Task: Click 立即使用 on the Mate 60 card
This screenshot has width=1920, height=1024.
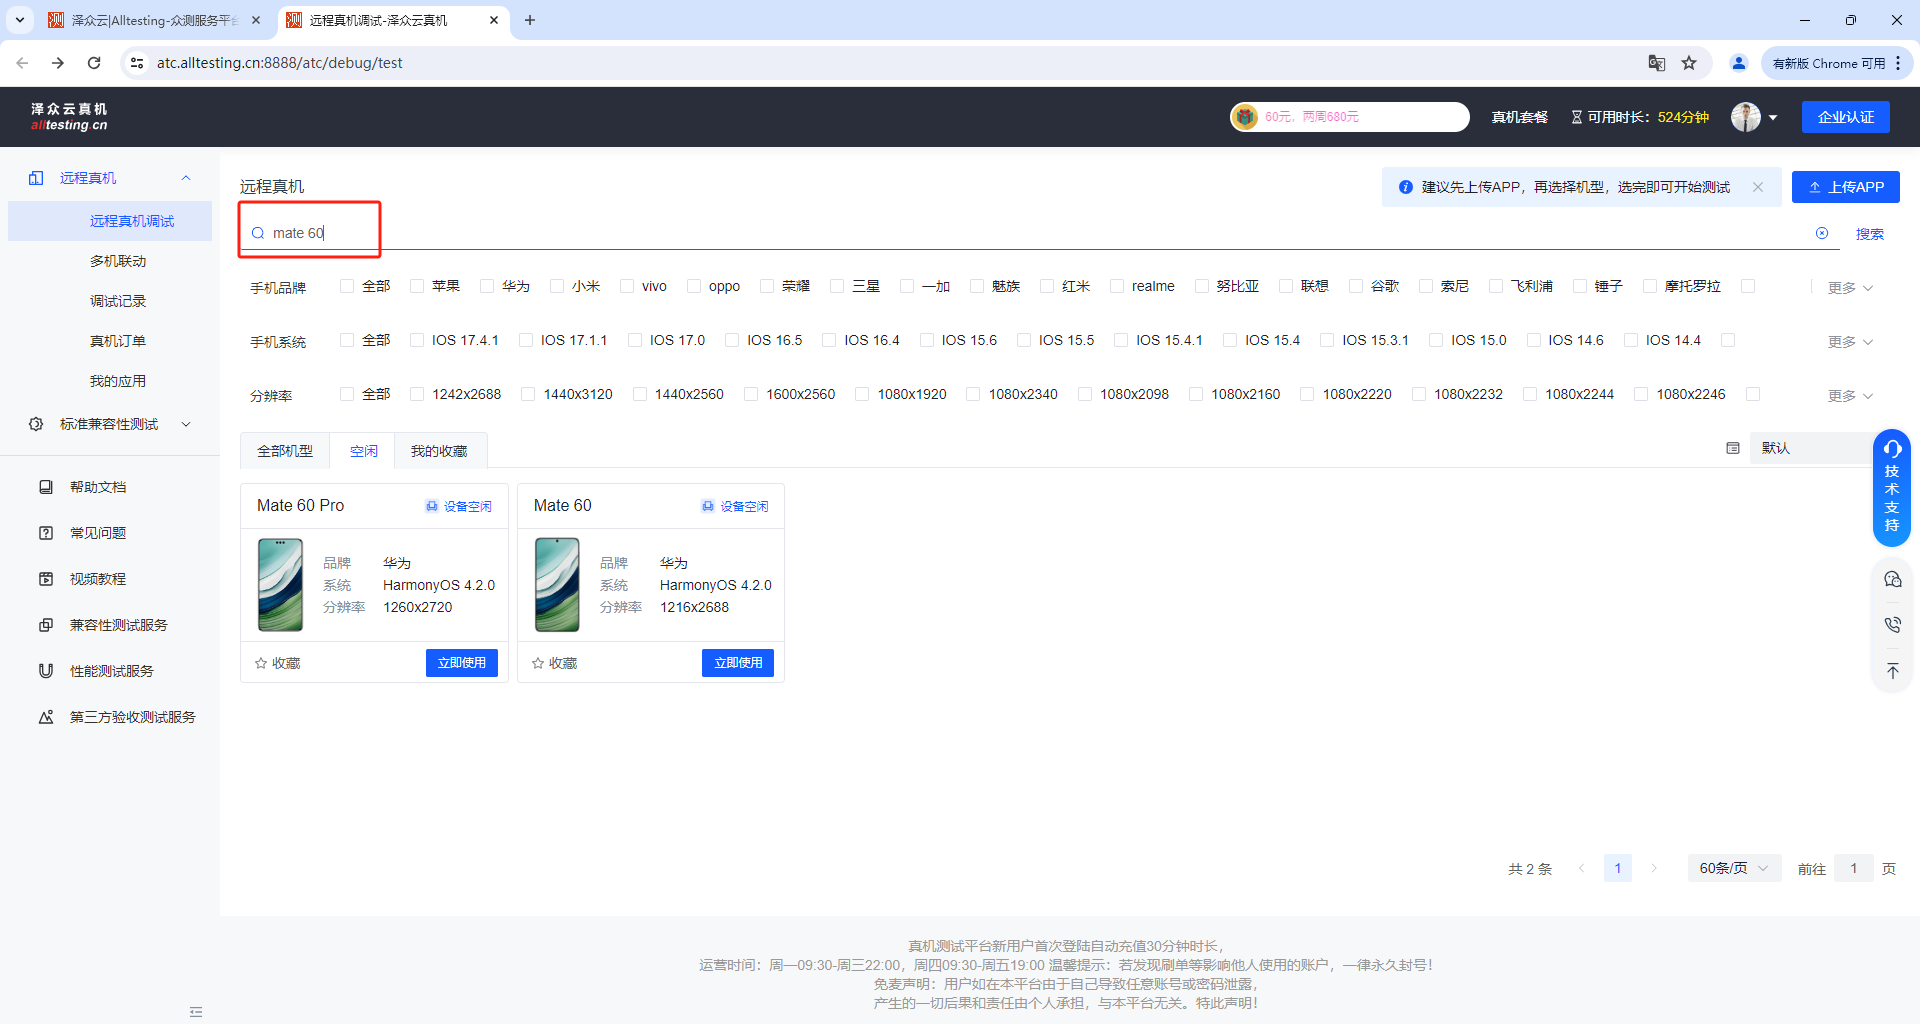Action: pos(738,663)
